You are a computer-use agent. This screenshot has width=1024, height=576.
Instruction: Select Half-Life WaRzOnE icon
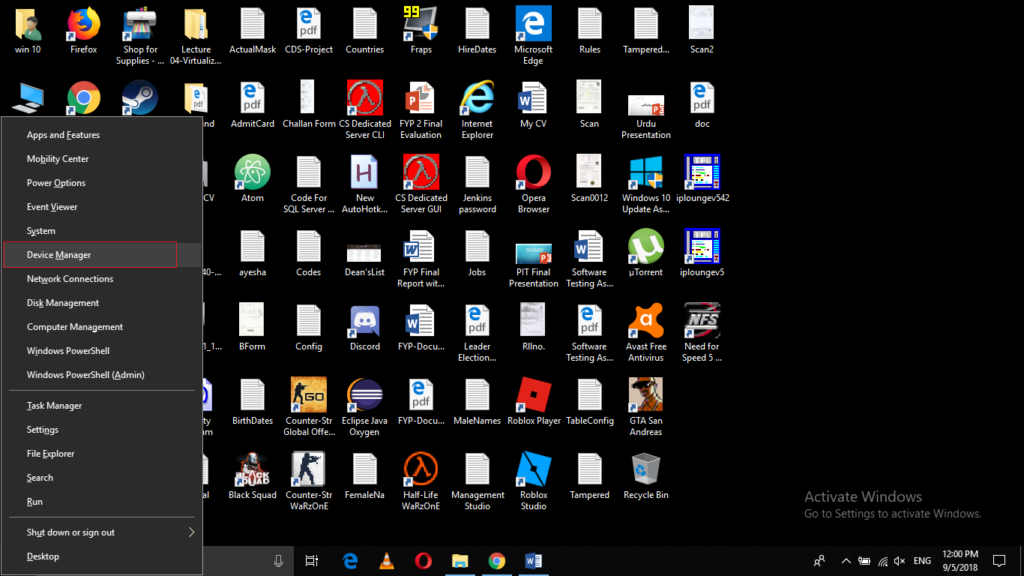coord(421,481)
